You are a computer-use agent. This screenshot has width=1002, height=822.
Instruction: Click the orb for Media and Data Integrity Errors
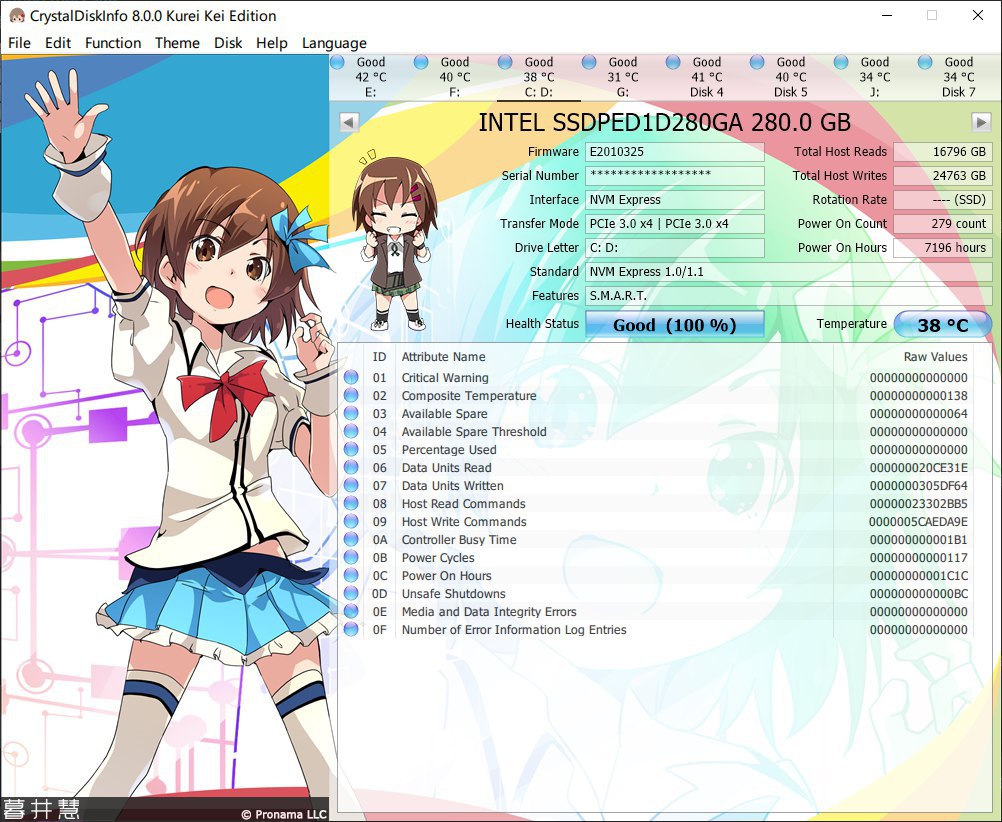[351, 611]
